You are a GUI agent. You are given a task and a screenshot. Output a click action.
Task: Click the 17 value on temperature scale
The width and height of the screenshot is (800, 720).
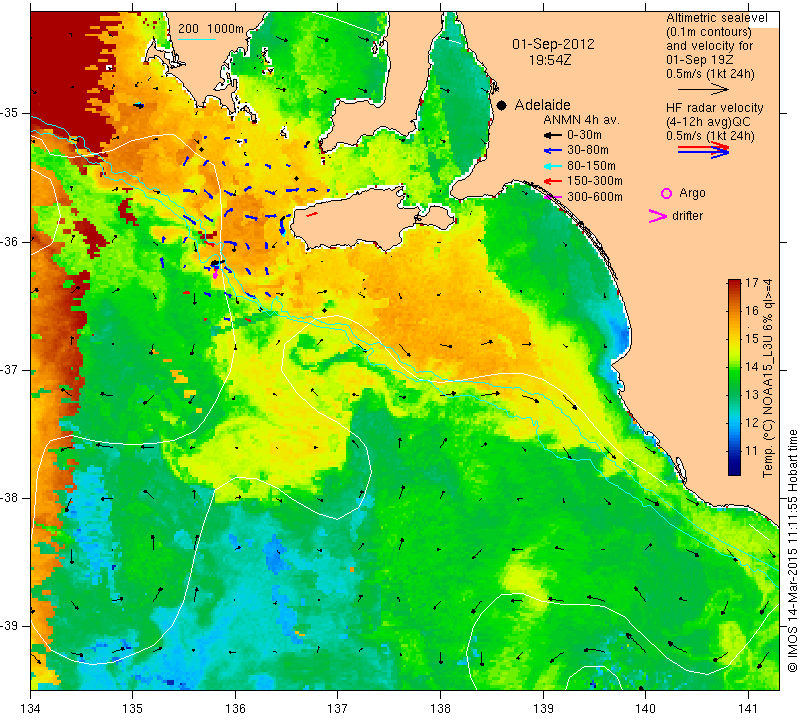point(752,283)
